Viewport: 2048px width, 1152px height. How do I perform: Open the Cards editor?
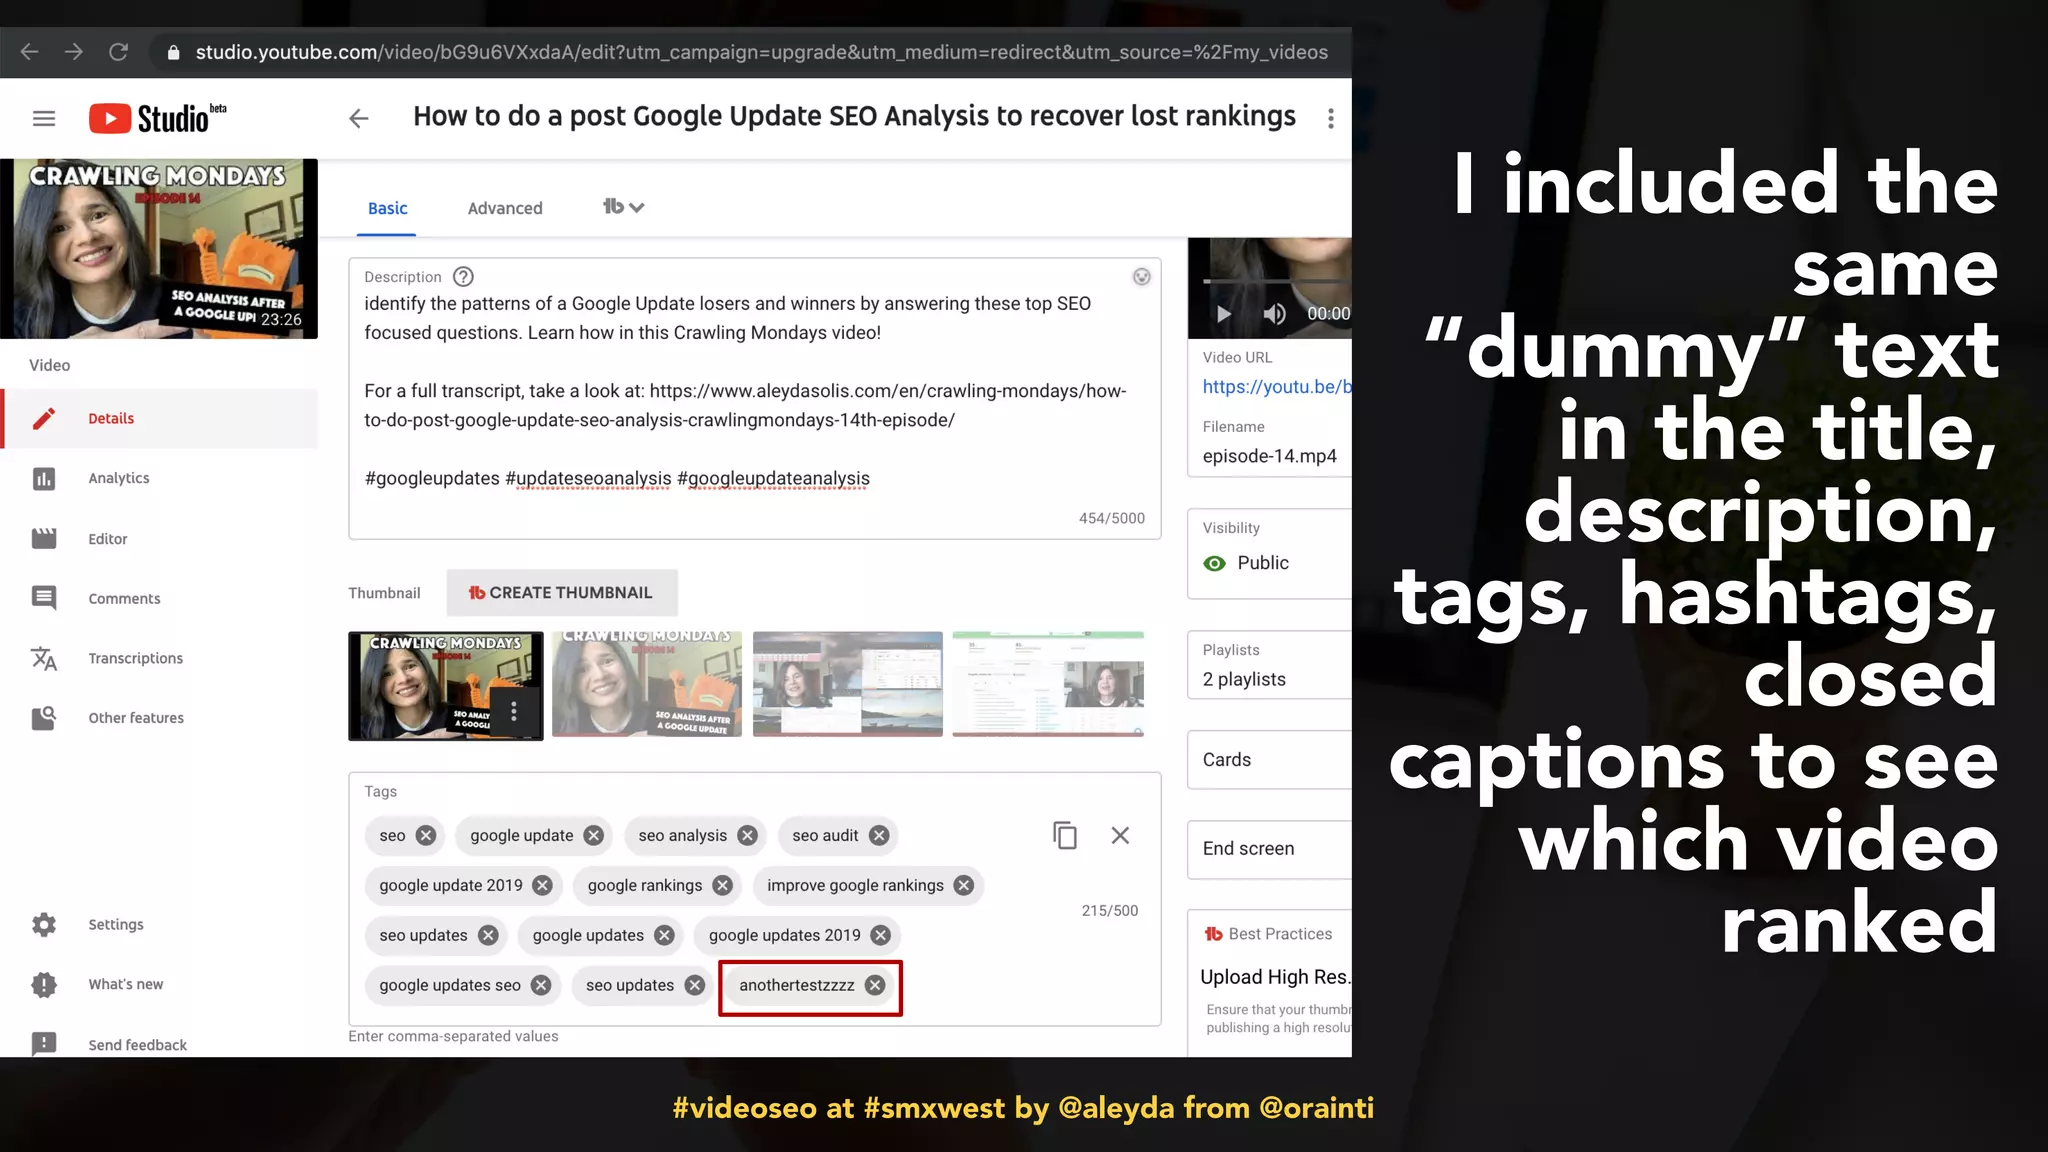coord(1270,760)
